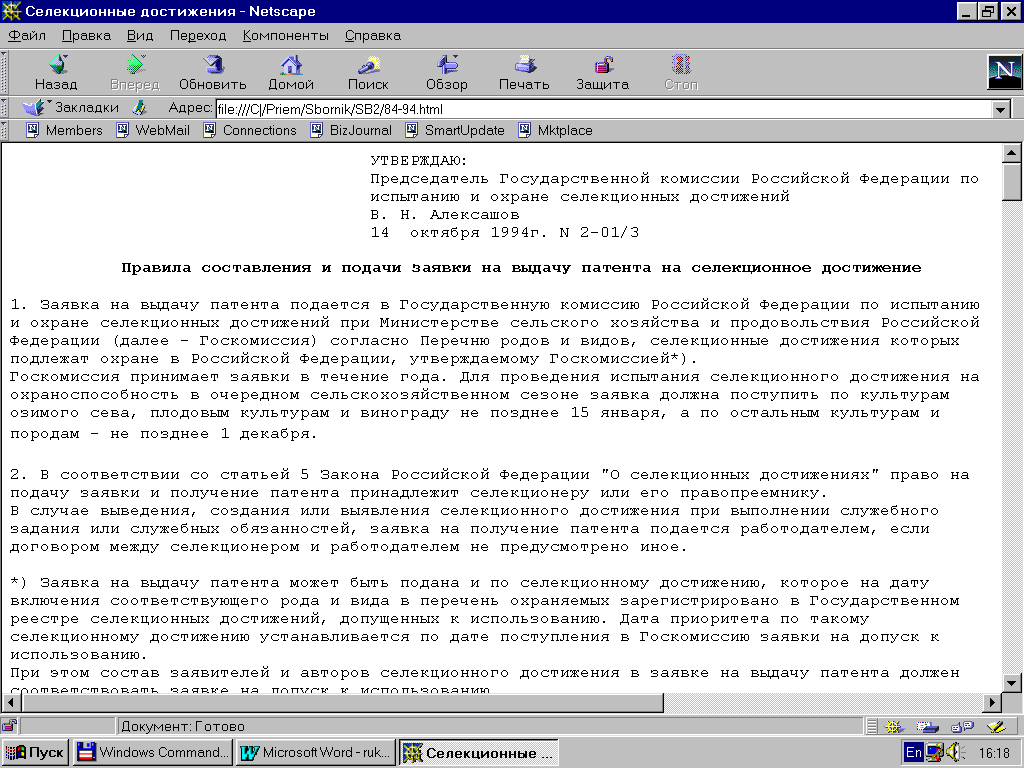
Task: Open the Файл menu
Action: point(27,35)
